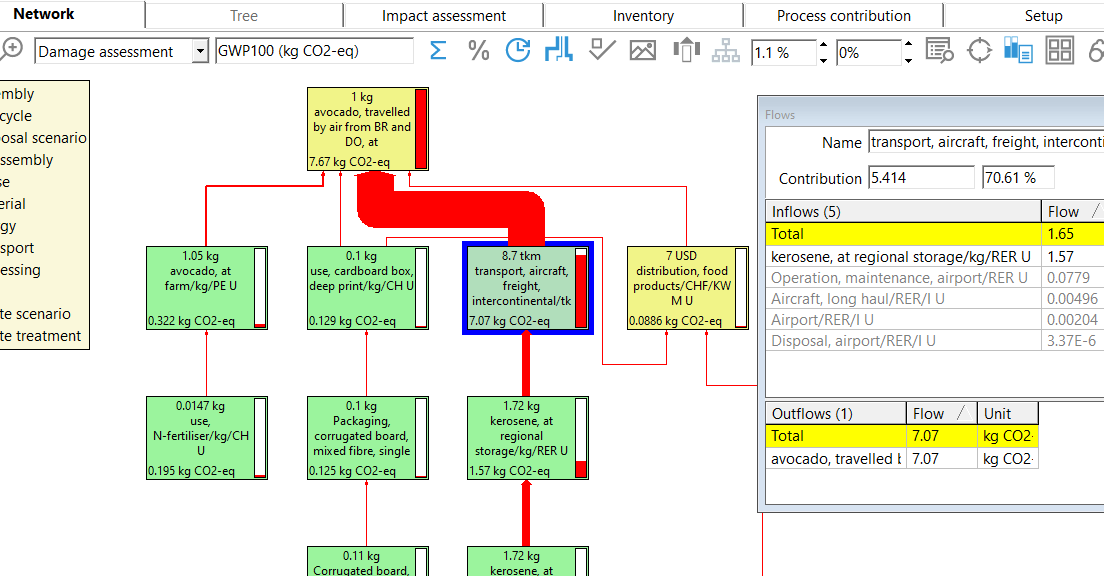Screen dimensions: 1104x576
Task: Click the Outflows (1) column header
Action: click(x=836, y=413)
